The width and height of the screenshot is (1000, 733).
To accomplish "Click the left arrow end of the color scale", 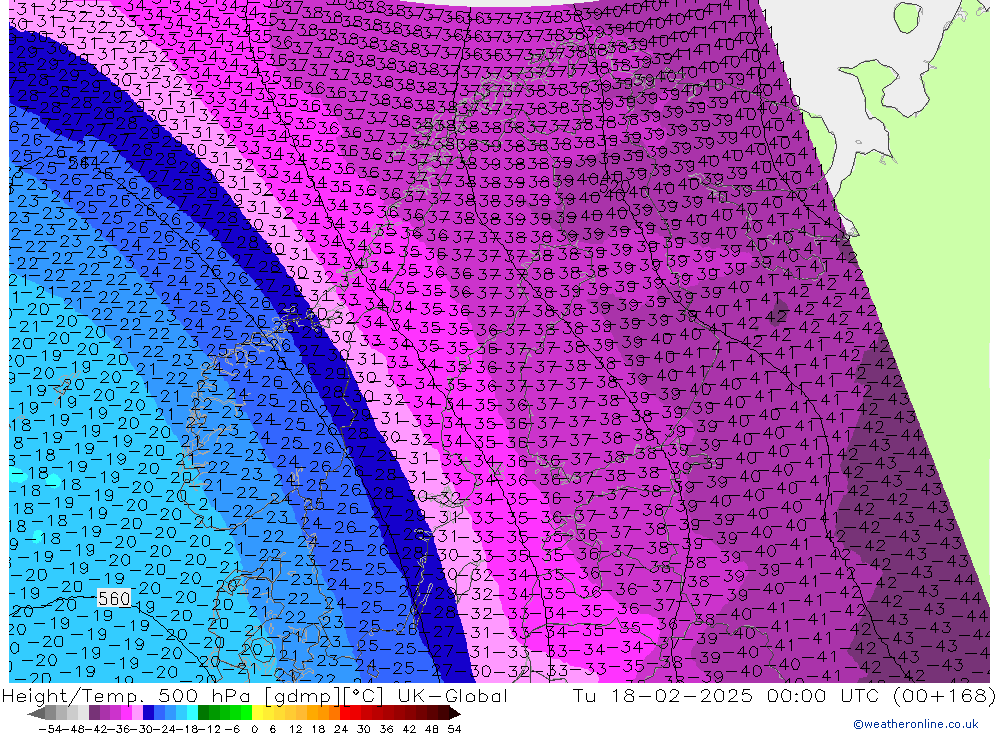I will coord(36,714).
